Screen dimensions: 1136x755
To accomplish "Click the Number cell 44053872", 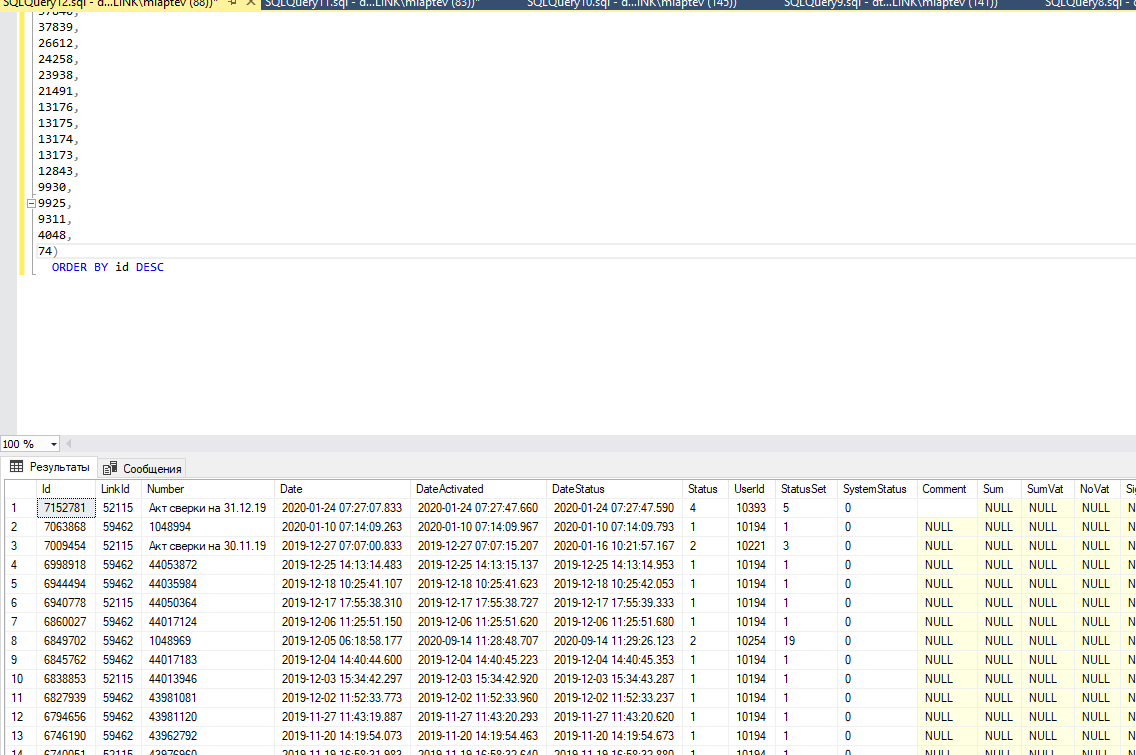I will pos(208,565).
